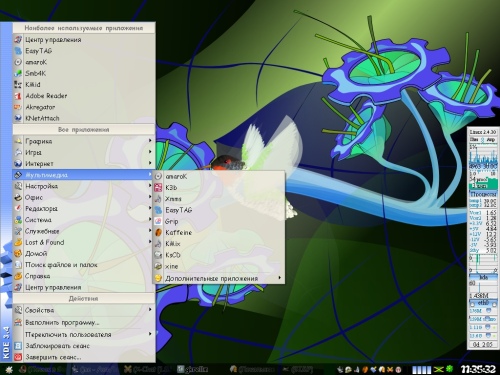This screenshot has height=375, width=500.
Task: Select the highlighted Мультимедиа menu entry
Action: 84,175
